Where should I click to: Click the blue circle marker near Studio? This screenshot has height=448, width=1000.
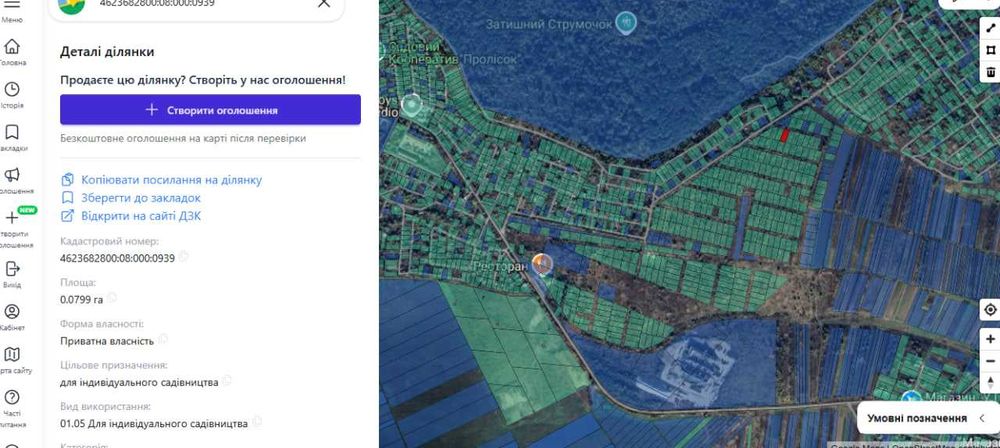point(412,105)
